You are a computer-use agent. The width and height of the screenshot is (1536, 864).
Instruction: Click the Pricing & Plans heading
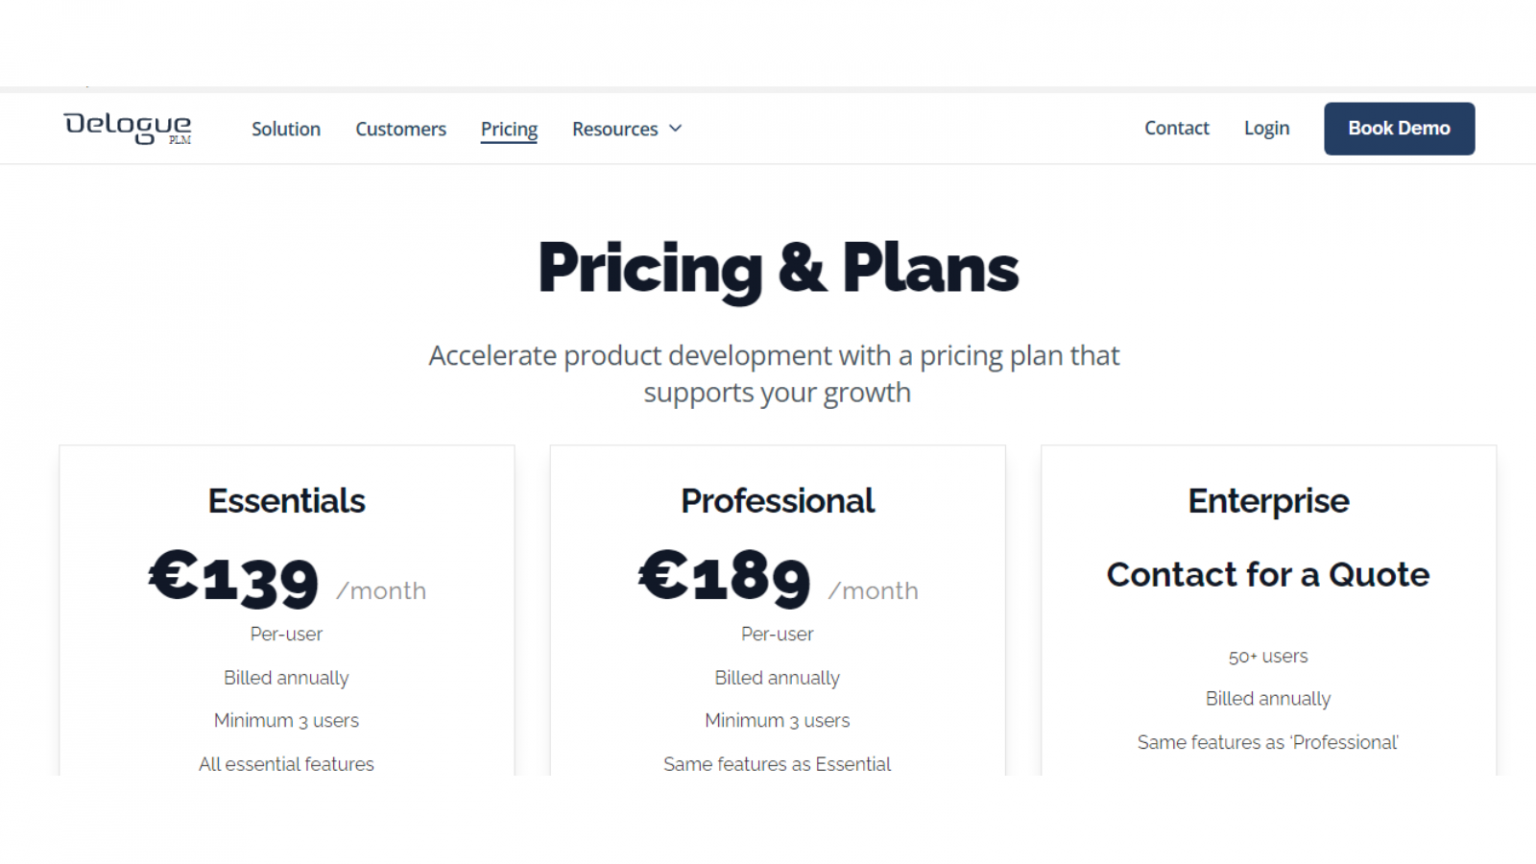[778, 268]
